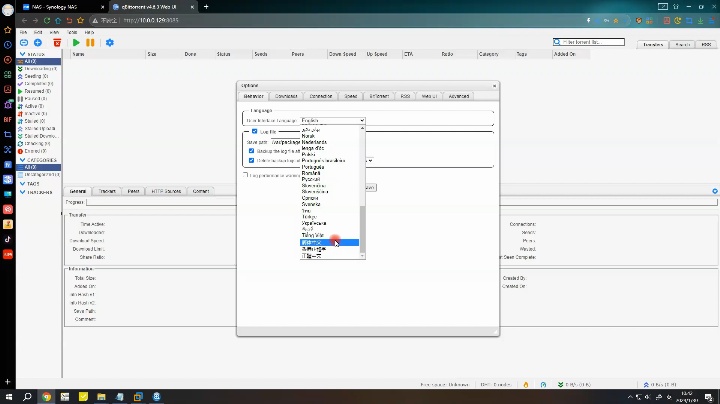Screen dimensions: 720x404
Task: Open the Tools menu
Action: [72, 33]
